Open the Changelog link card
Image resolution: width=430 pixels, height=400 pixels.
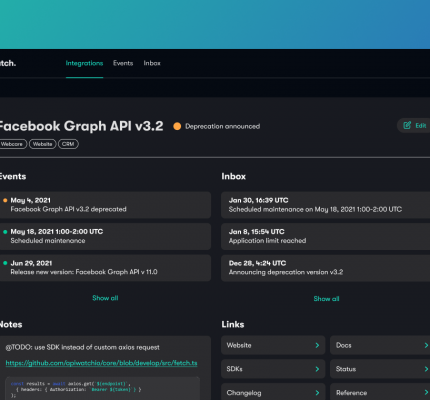(273, 392)
